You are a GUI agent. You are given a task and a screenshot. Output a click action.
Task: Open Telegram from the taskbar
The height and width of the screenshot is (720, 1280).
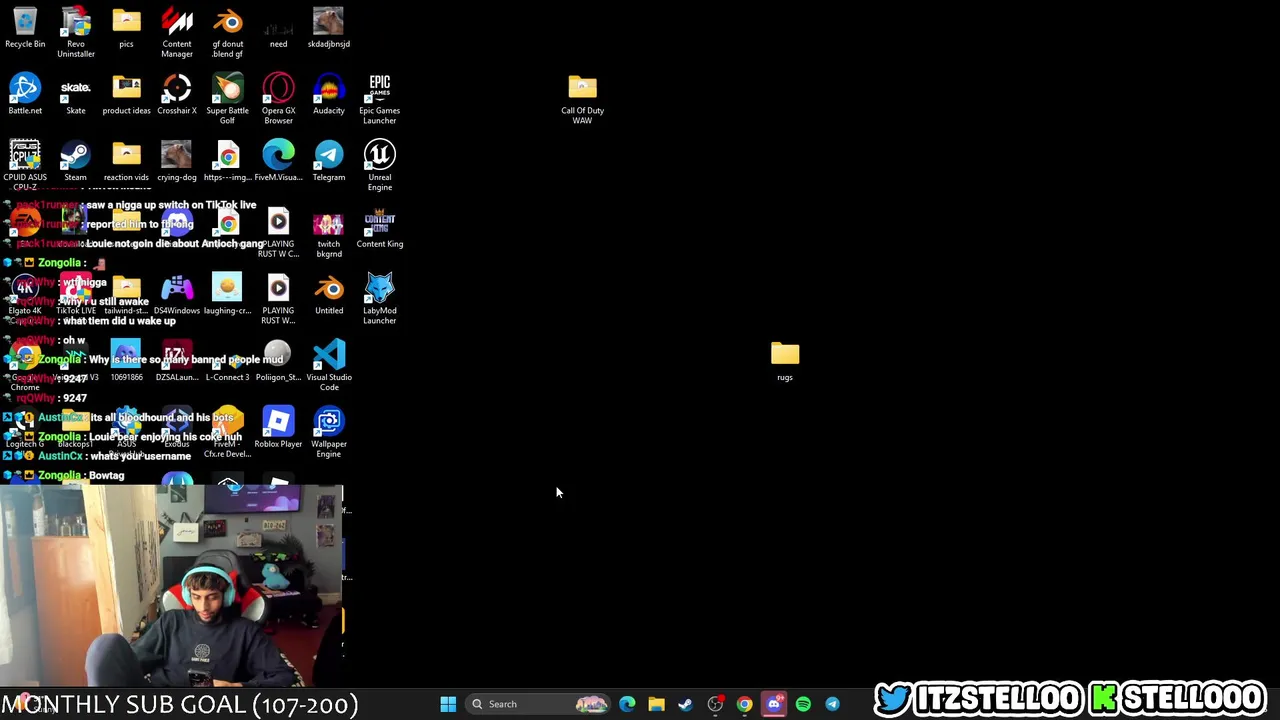[x=832, y=704]
